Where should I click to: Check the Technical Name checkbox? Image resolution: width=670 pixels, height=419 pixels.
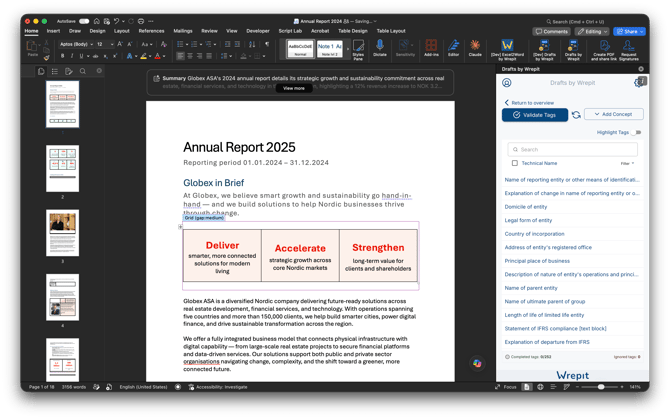pos(515,163)
